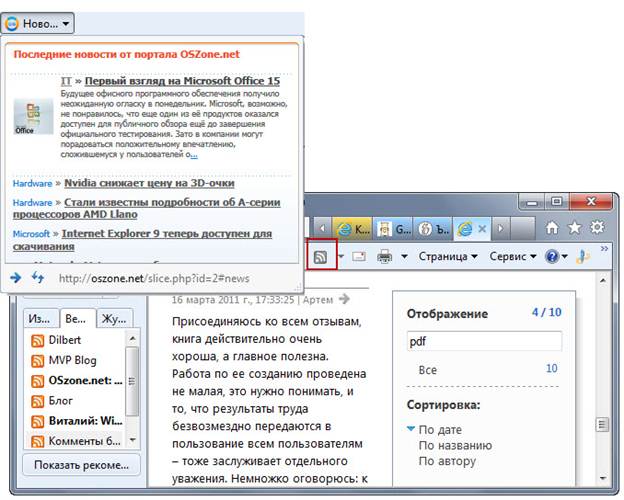Go to the home page icon

point(552,228)
